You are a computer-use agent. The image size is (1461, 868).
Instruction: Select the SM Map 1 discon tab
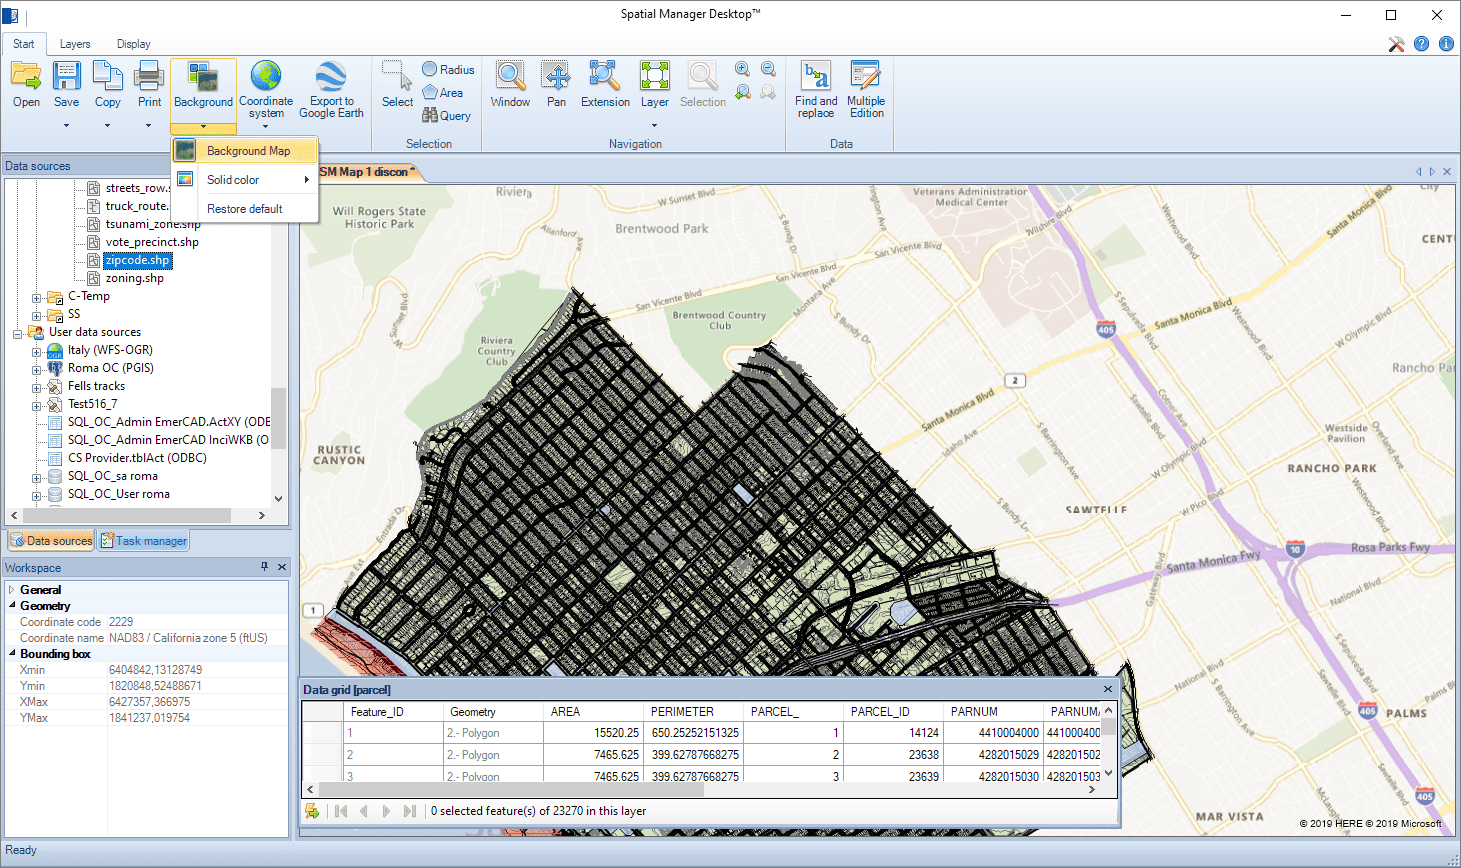pos(366,172)
